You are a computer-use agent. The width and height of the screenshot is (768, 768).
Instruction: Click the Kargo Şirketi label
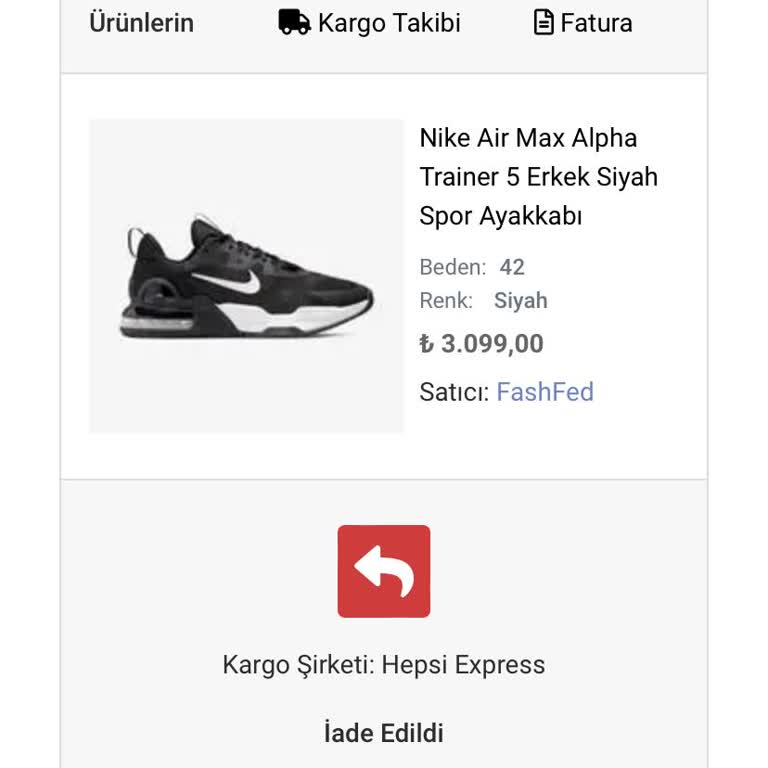click(298, 665)
